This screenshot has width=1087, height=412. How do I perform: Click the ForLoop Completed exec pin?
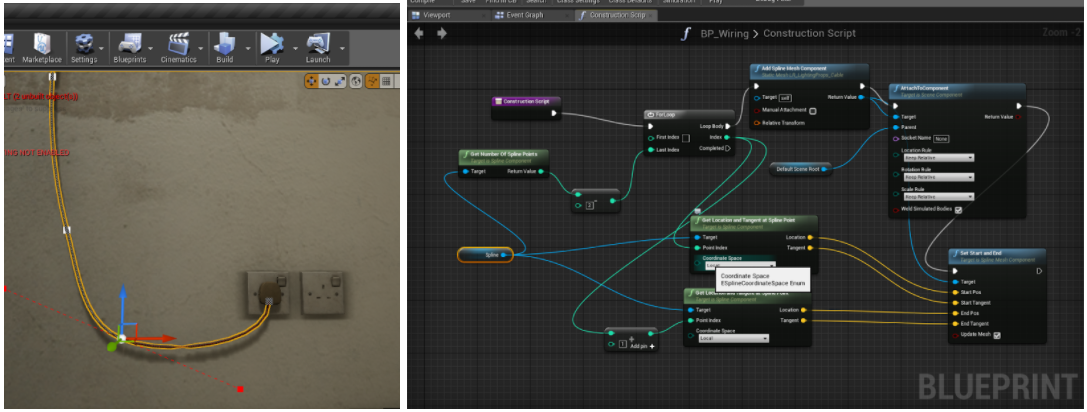727,148
